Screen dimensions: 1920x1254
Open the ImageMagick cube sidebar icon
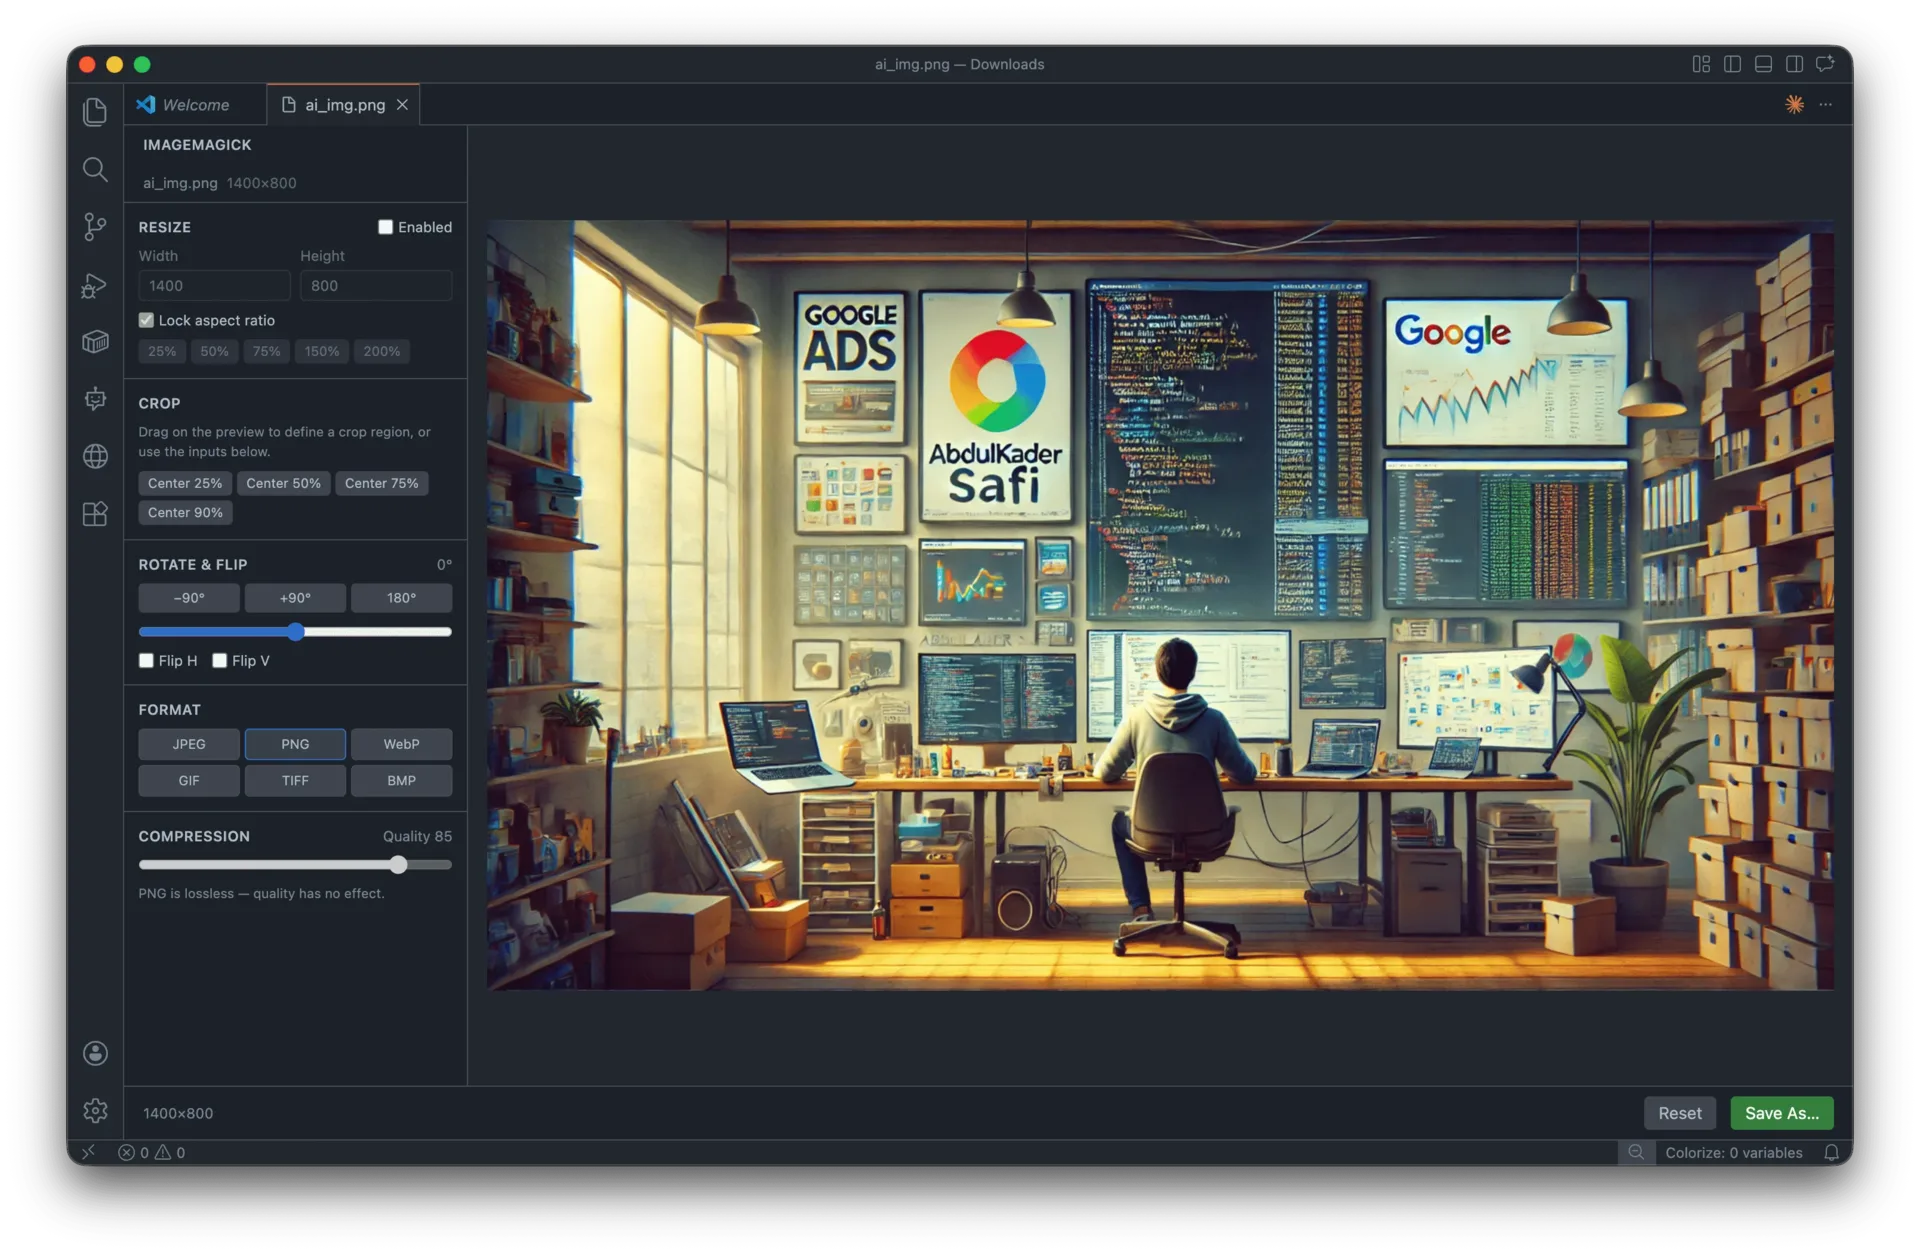coord(95,342)
